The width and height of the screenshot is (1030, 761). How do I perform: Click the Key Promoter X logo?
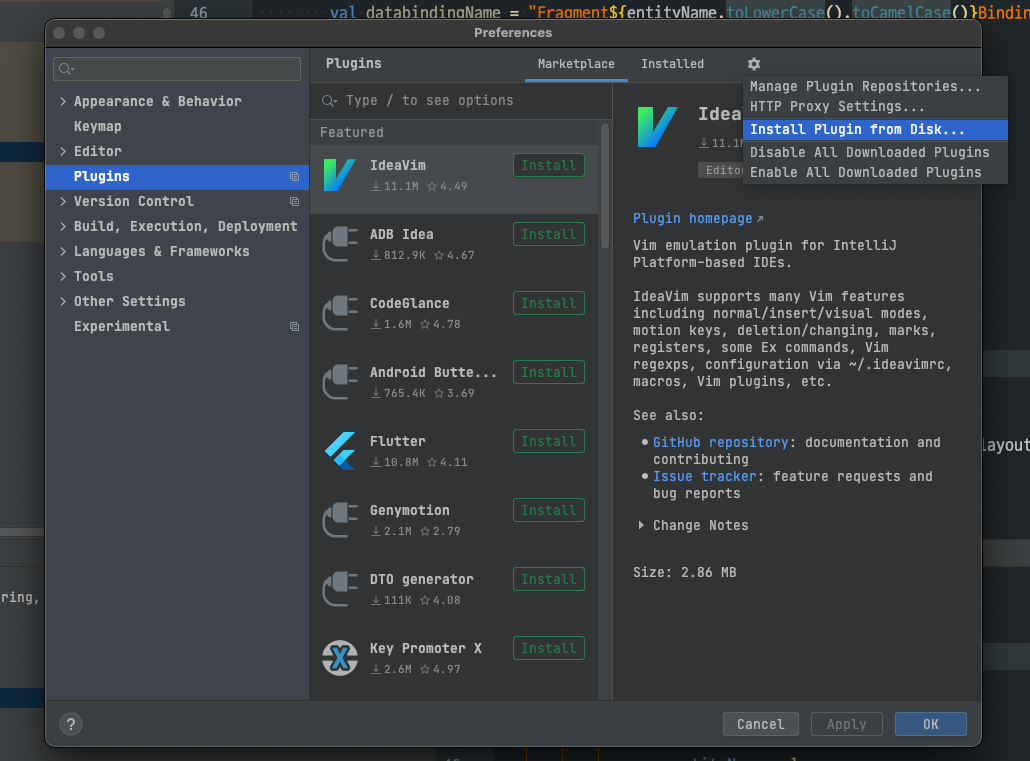coord(340,658)
